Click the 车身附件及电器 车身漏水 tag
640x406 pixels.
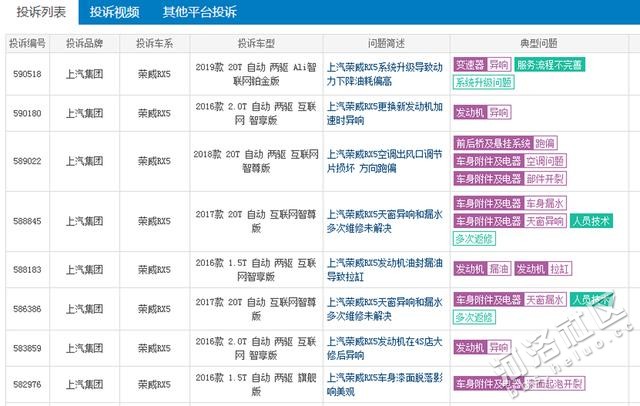pyautogui.click(x=510, y=203)
